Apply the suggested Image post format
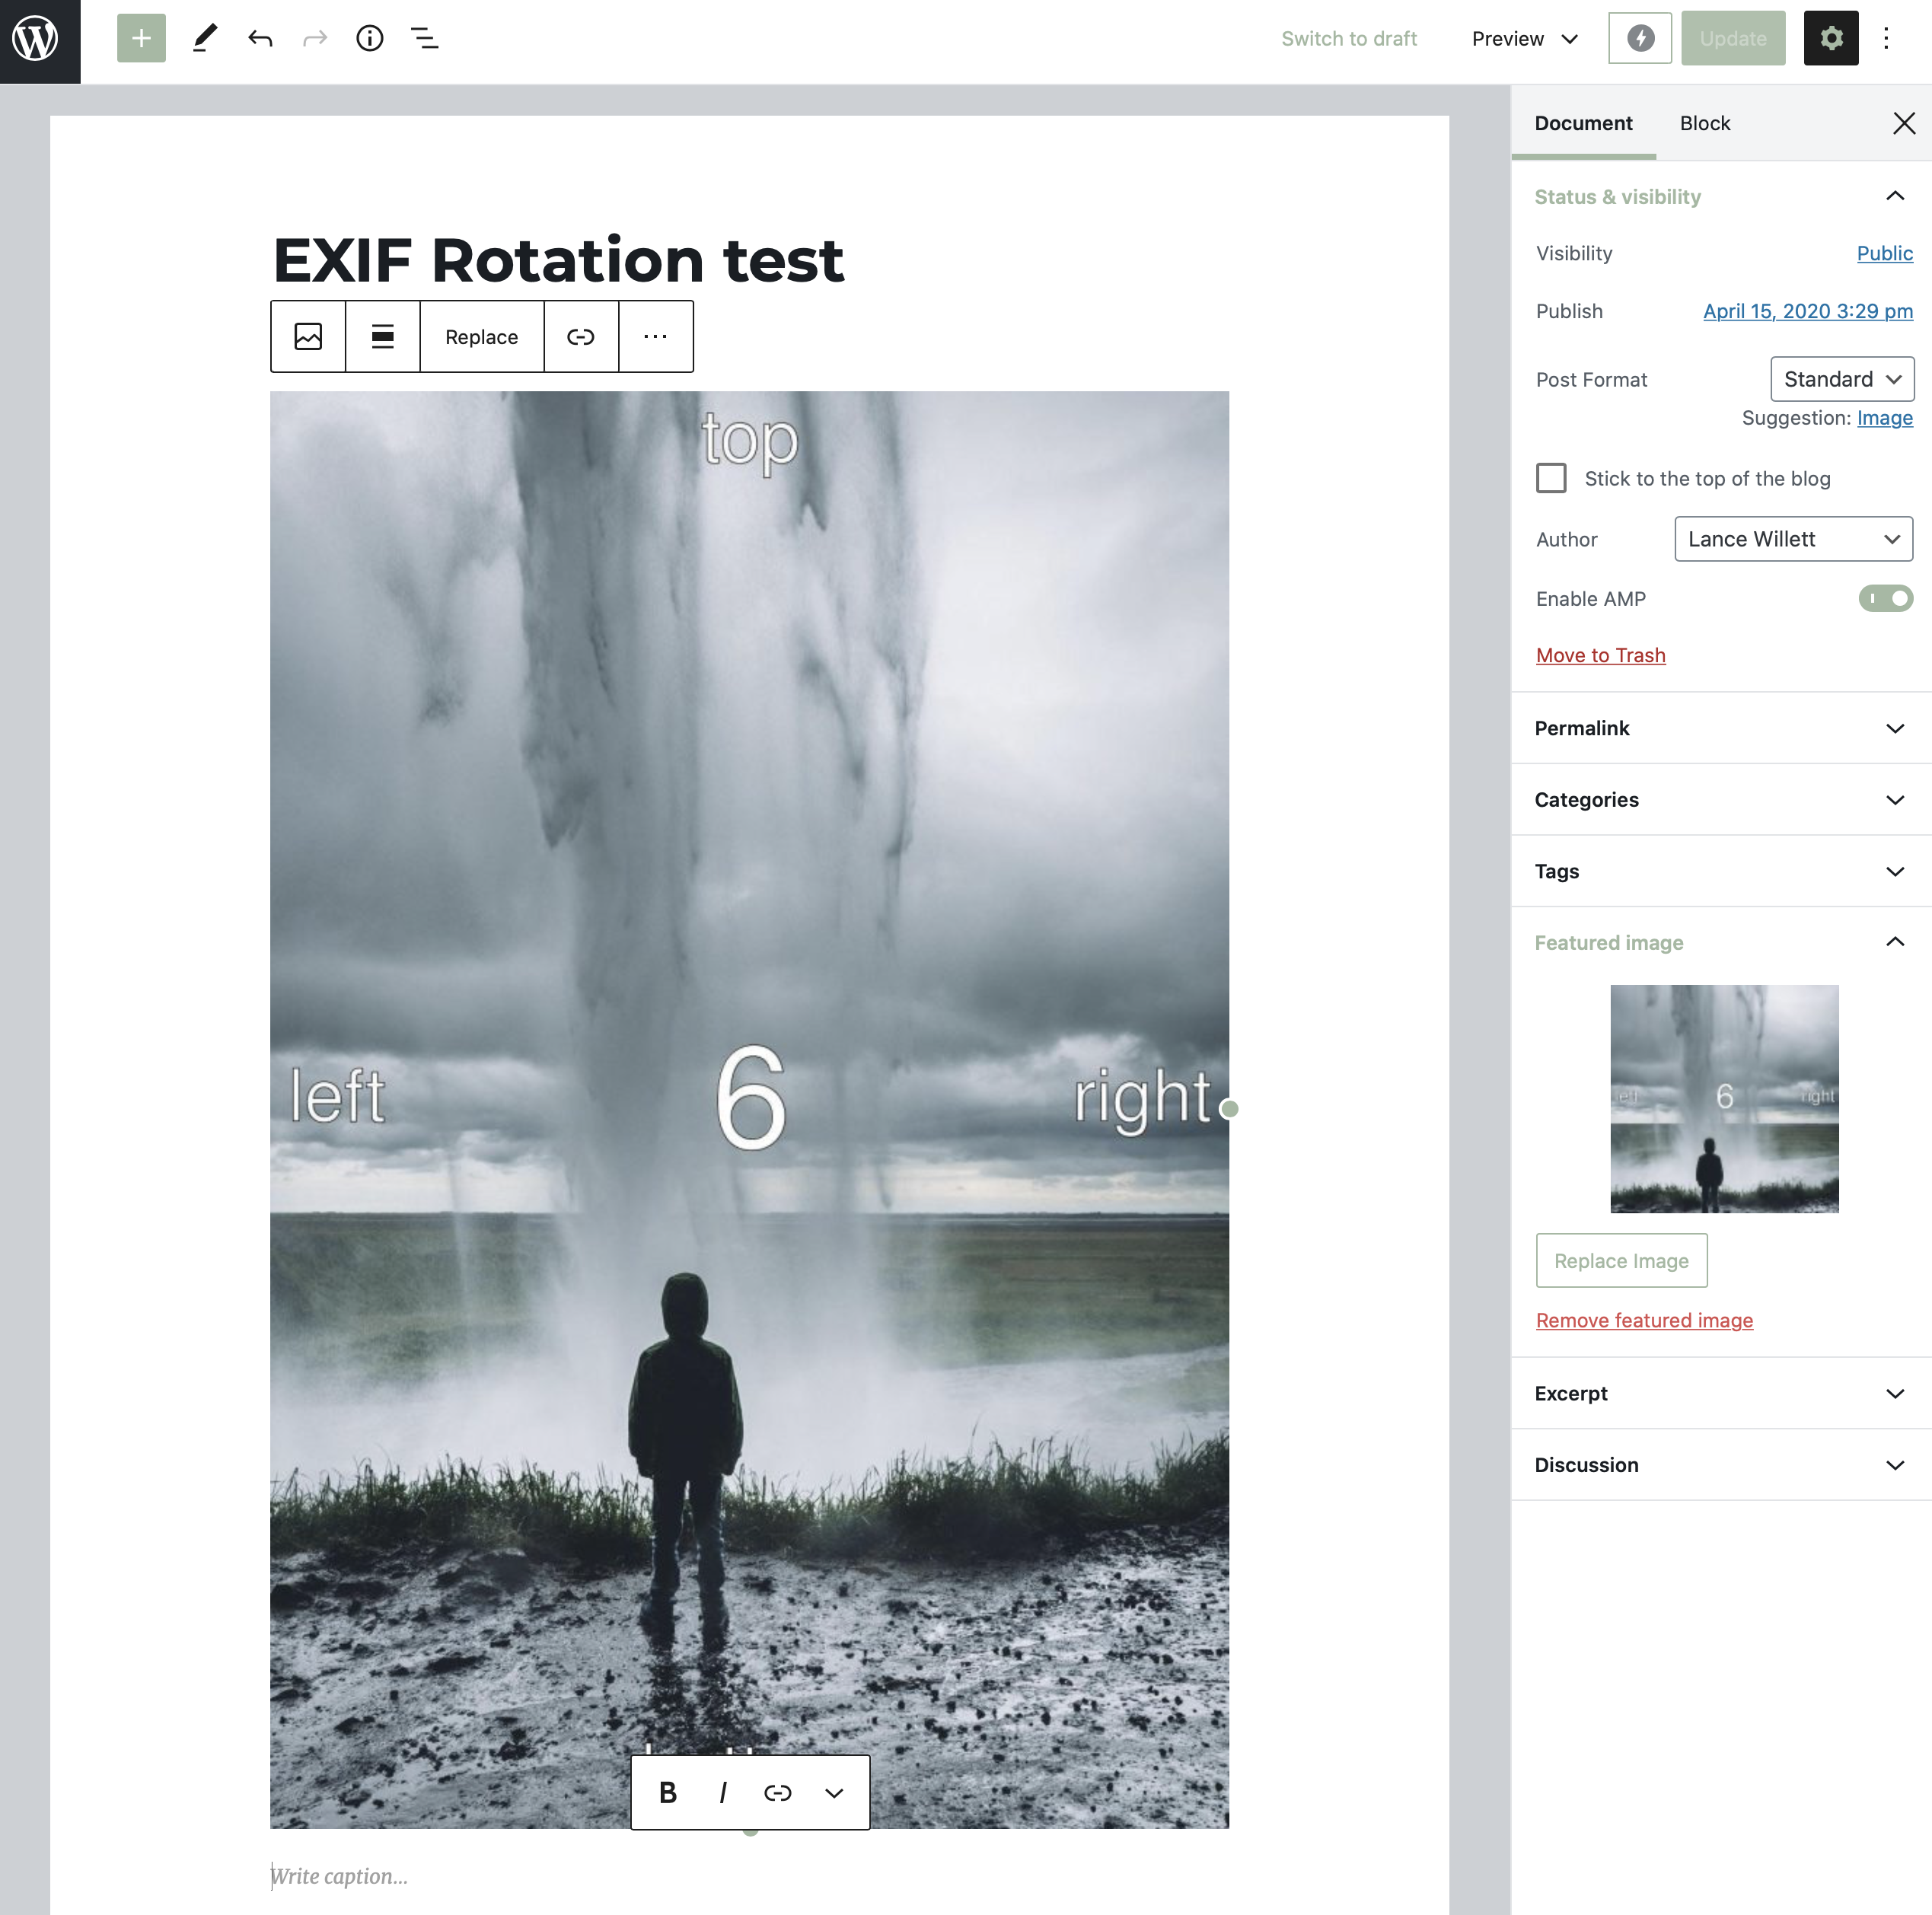Viewport: 1932px width, 1915px height. point(1884,418)
